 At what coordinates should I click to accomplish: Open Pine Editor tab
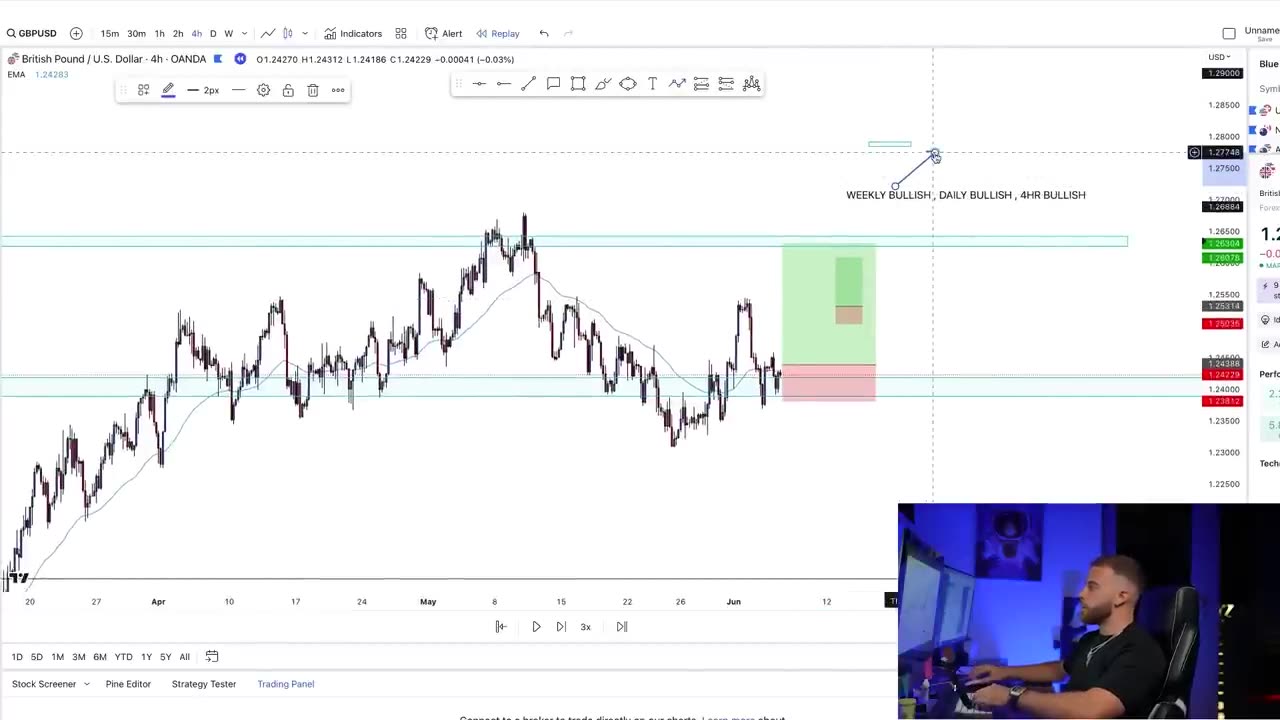(x=128, y=684)
